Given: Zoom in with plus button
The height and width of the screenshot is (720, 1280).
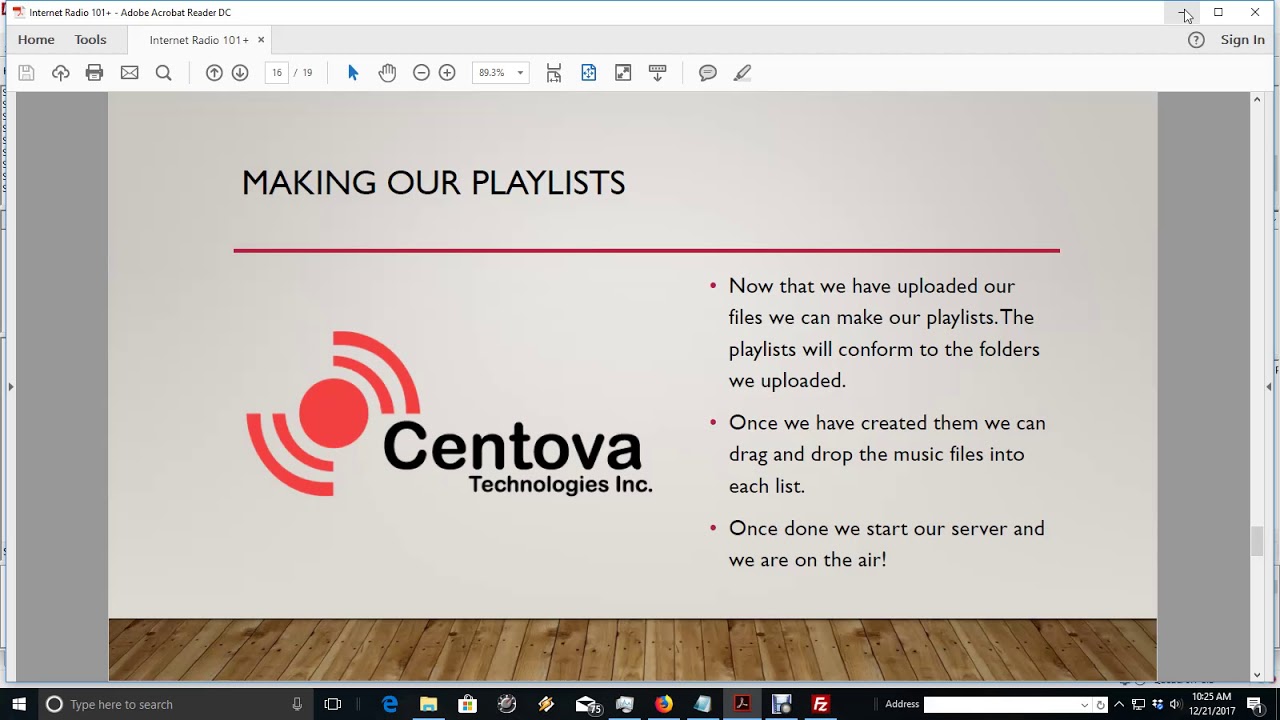Looking at the screenshot, I should click(447, 73).
